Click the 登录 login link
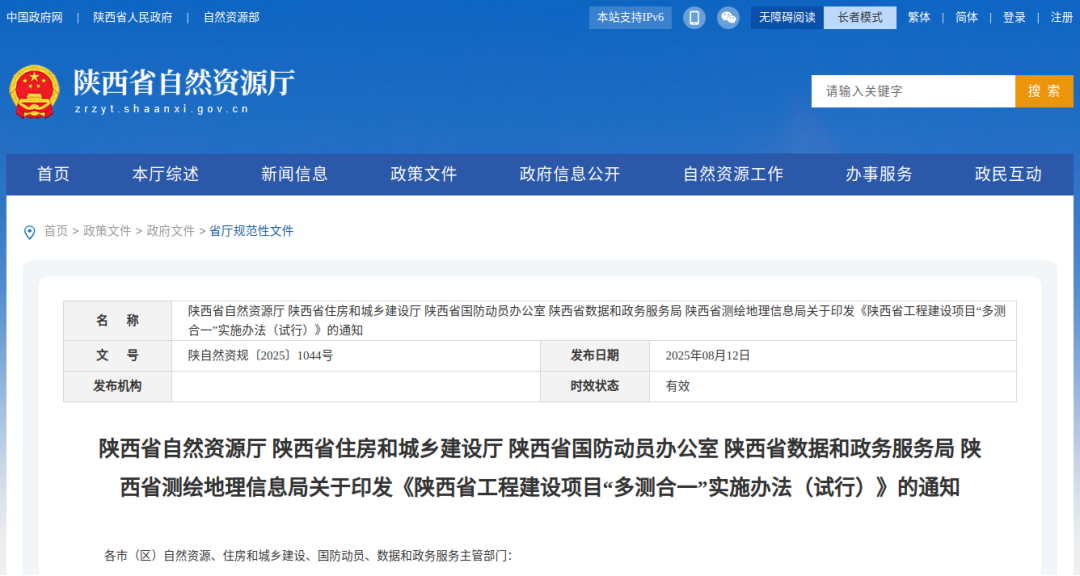 tap(1014, 17)
